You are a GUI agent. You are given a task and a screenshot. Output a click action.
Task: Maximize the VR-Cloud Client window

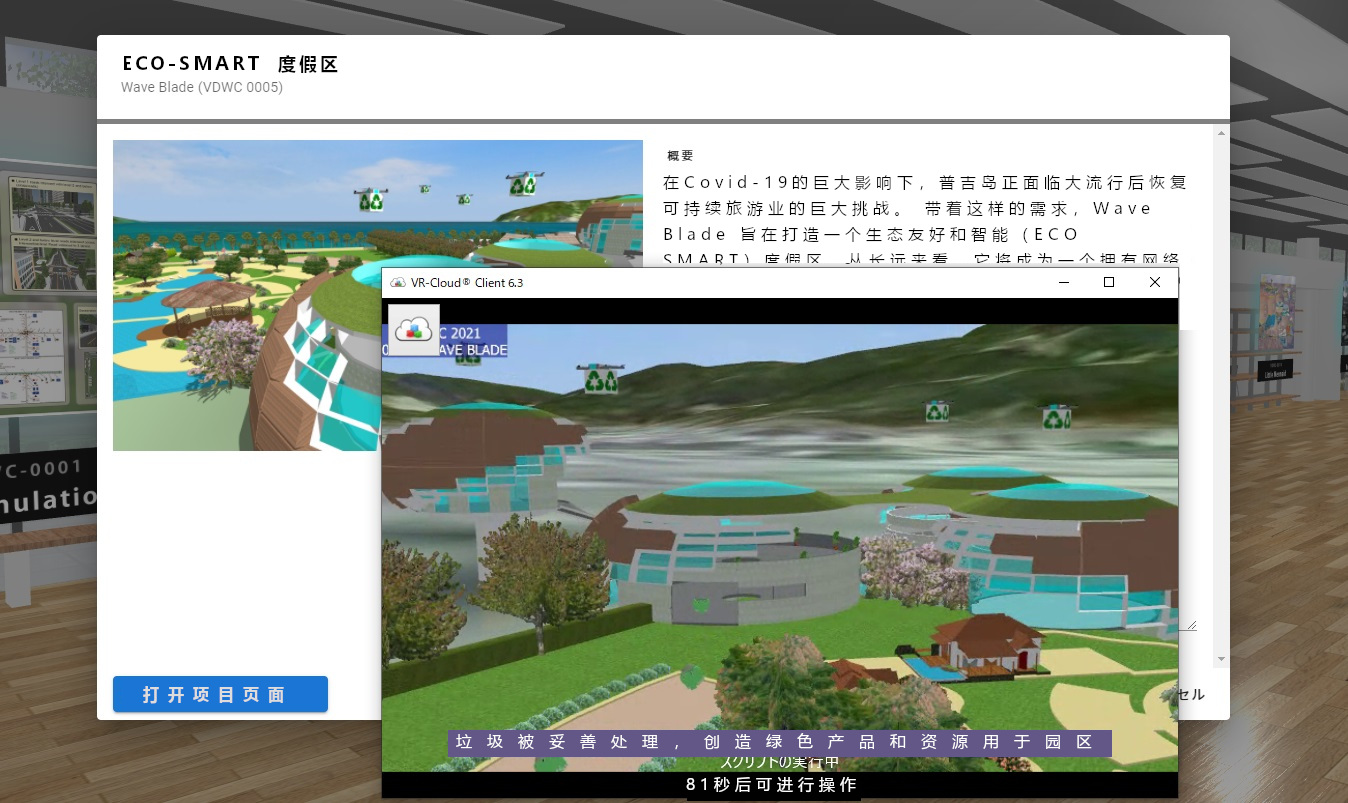[1108, 283]
